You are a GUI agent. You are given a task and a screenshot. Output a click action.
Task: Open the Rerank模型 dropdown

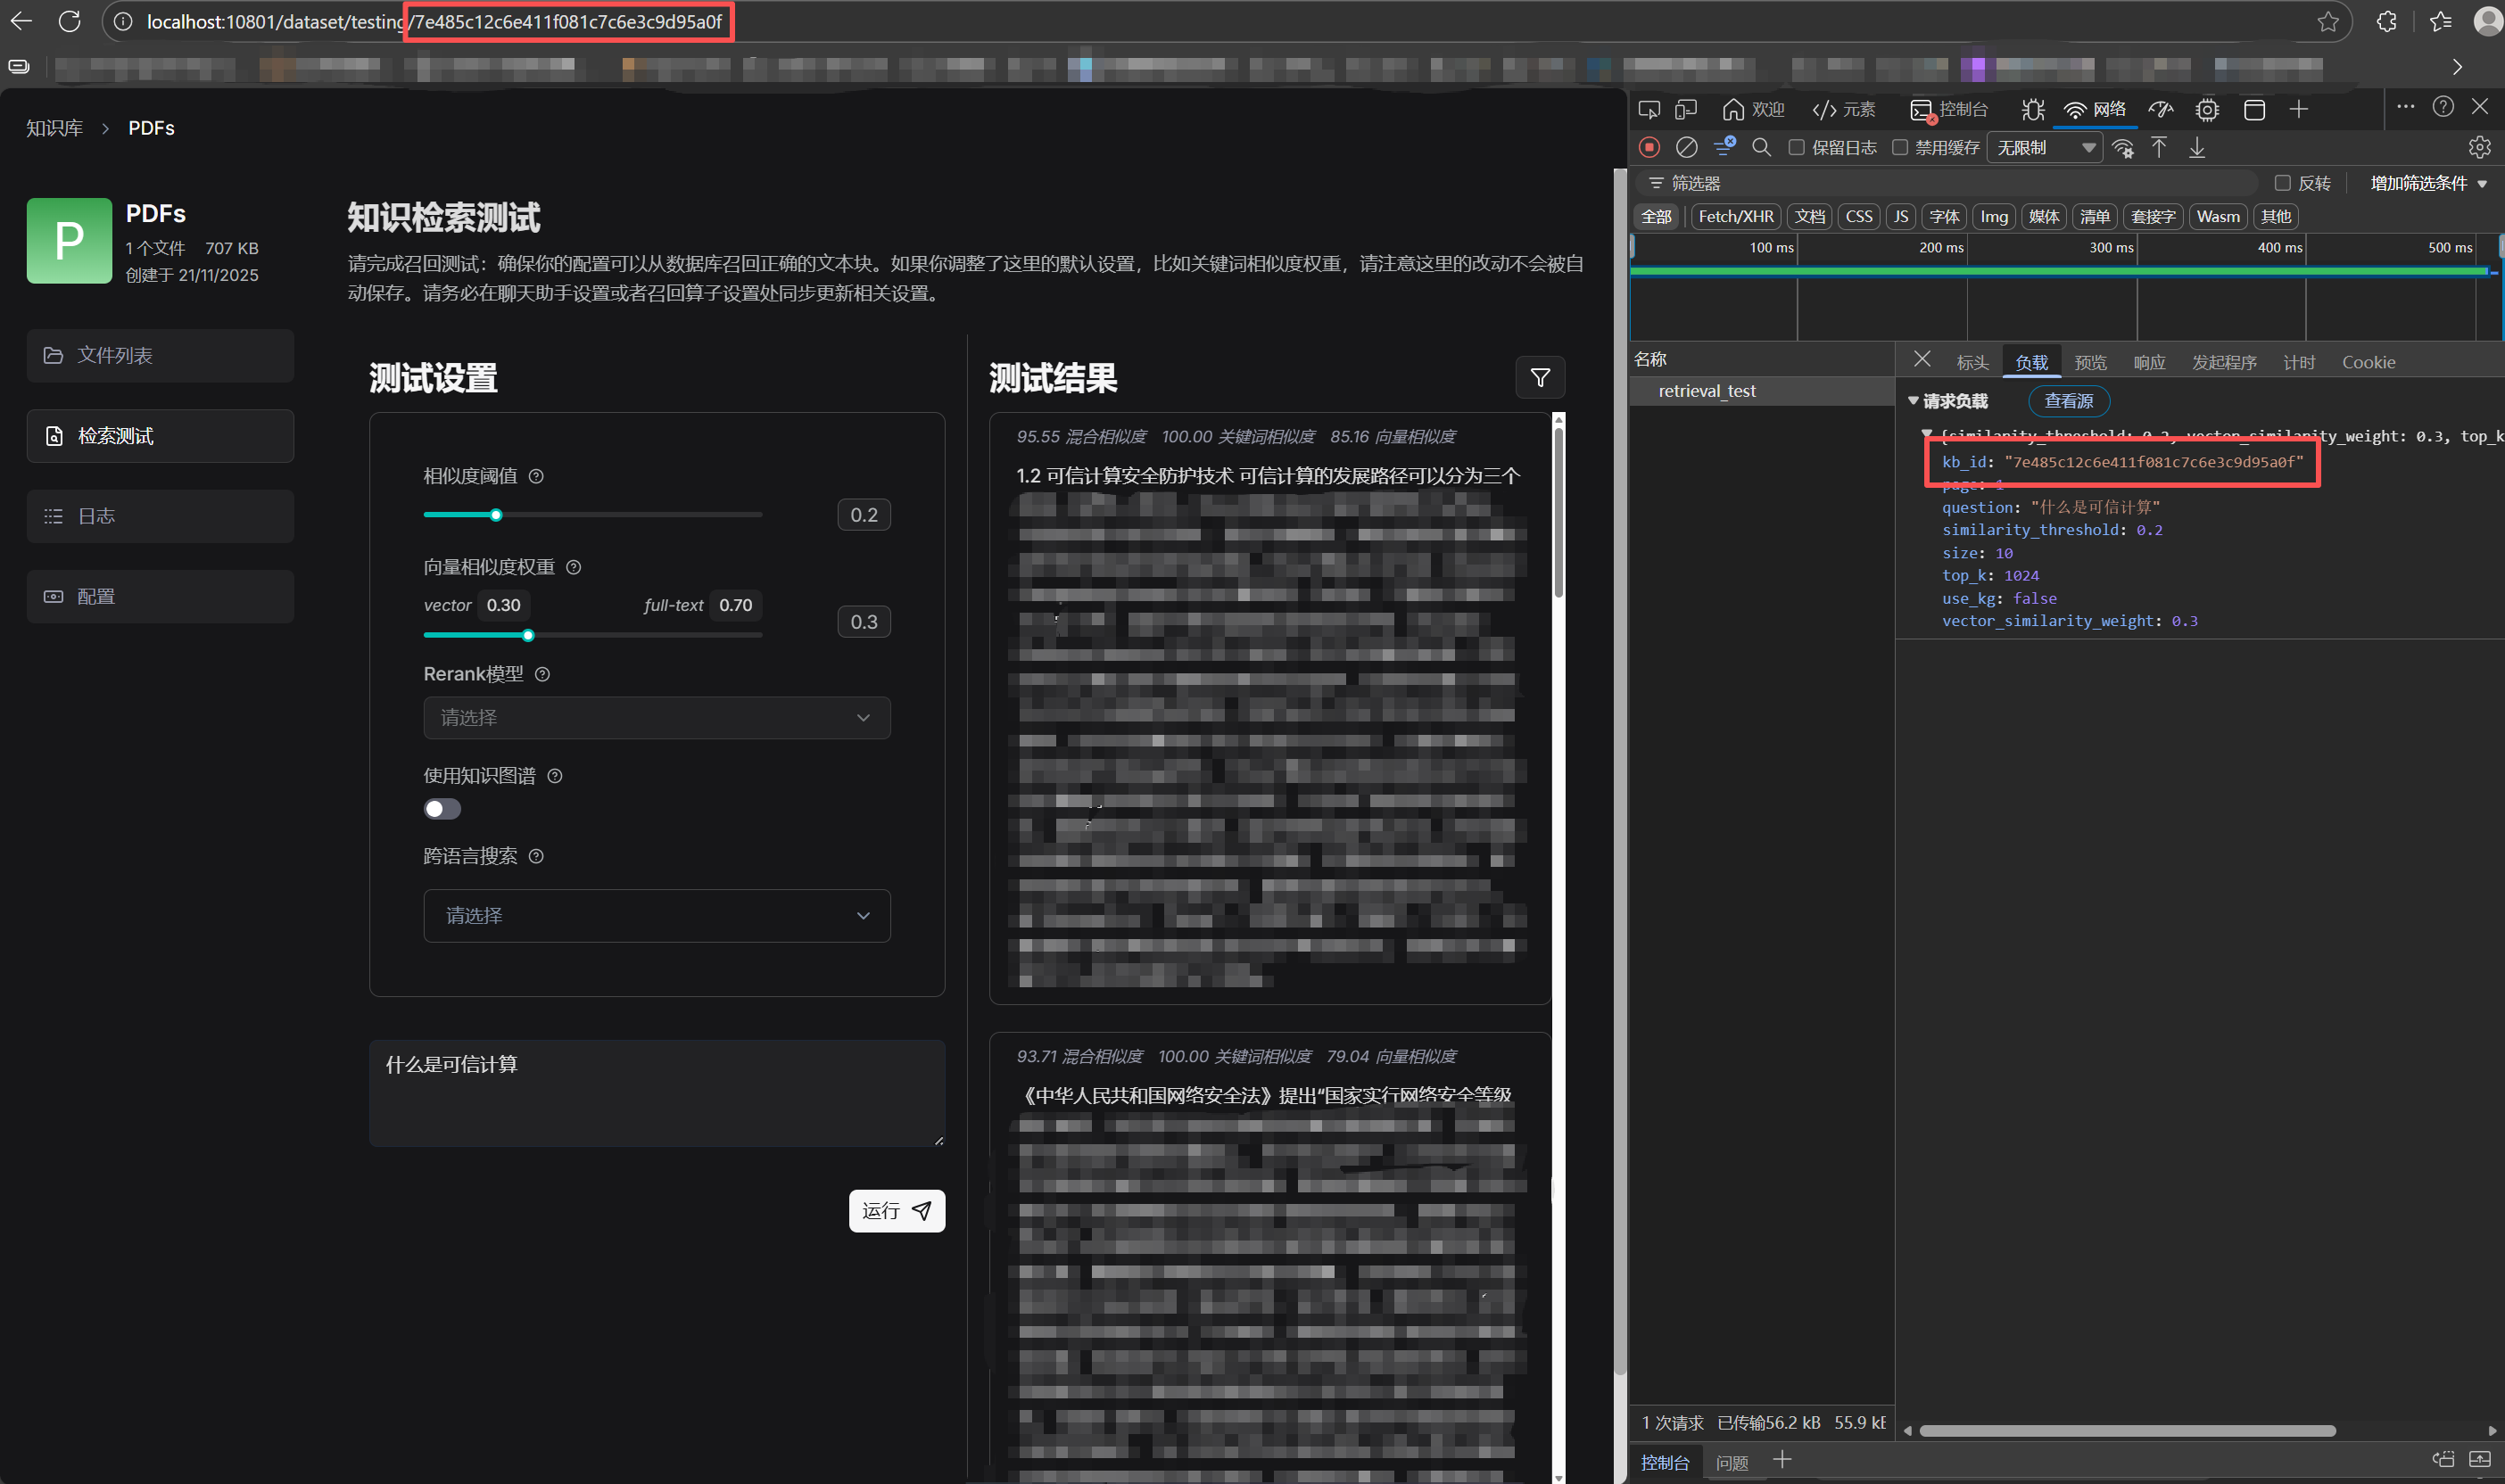coord(656,717)
